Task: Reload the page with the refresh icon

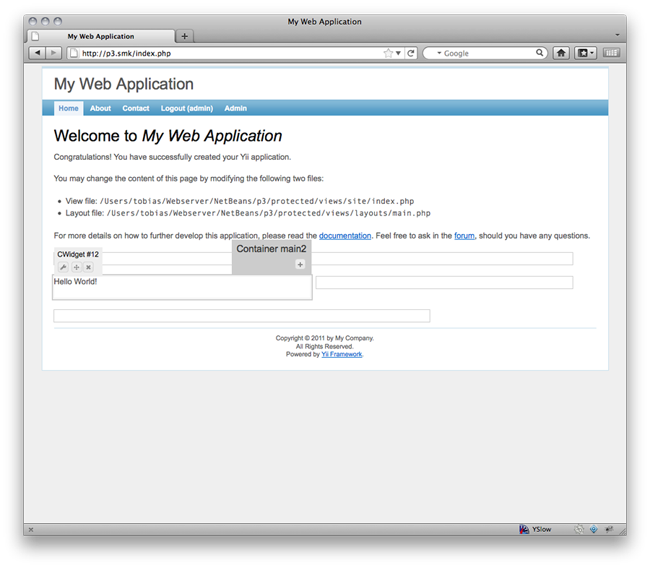Action: [410, 53]
